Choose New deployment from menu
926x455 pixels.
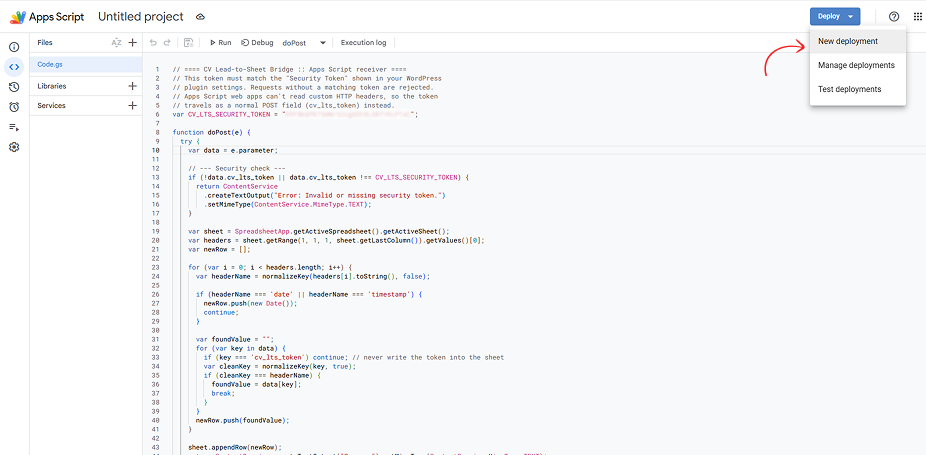coord(857,41)
